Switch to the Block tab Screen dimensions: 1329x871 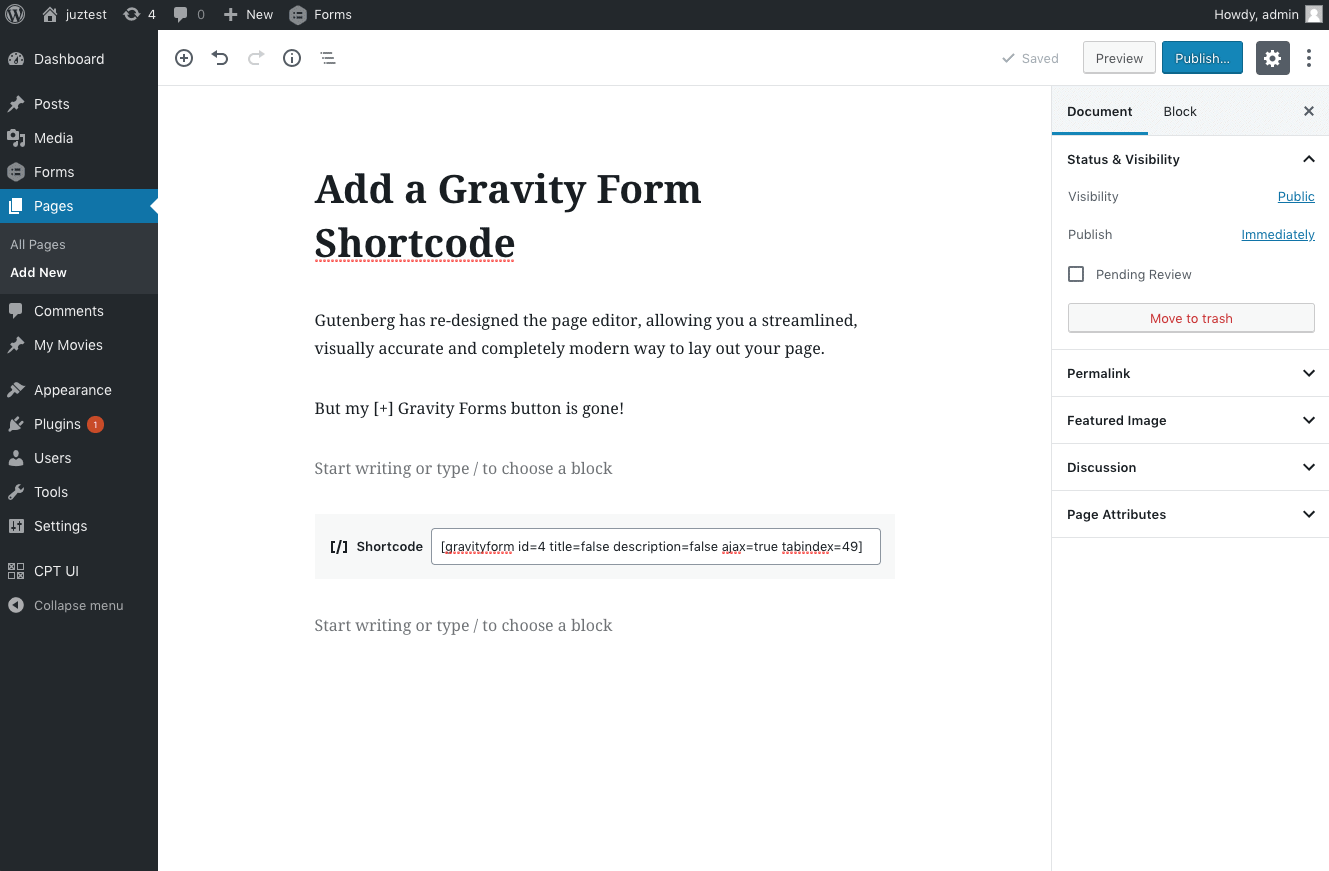point(1180,112)
